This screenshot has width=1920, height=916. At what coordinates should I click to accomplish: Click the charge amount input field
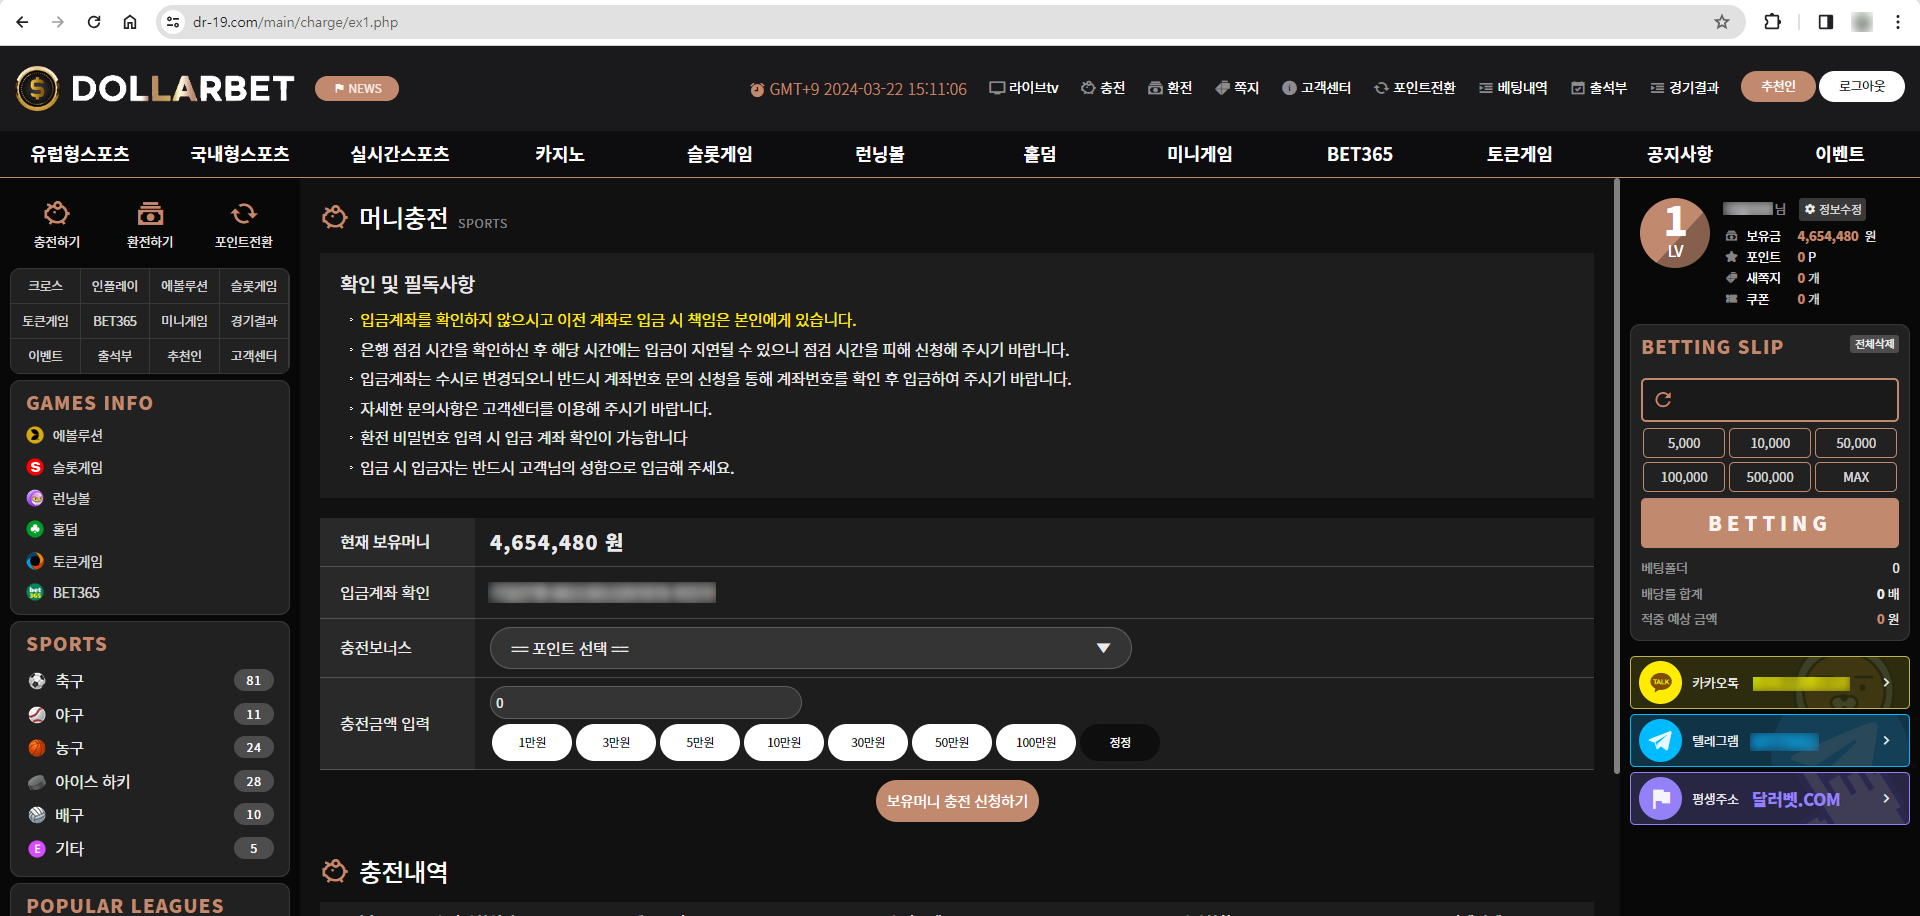coord(646,702)
